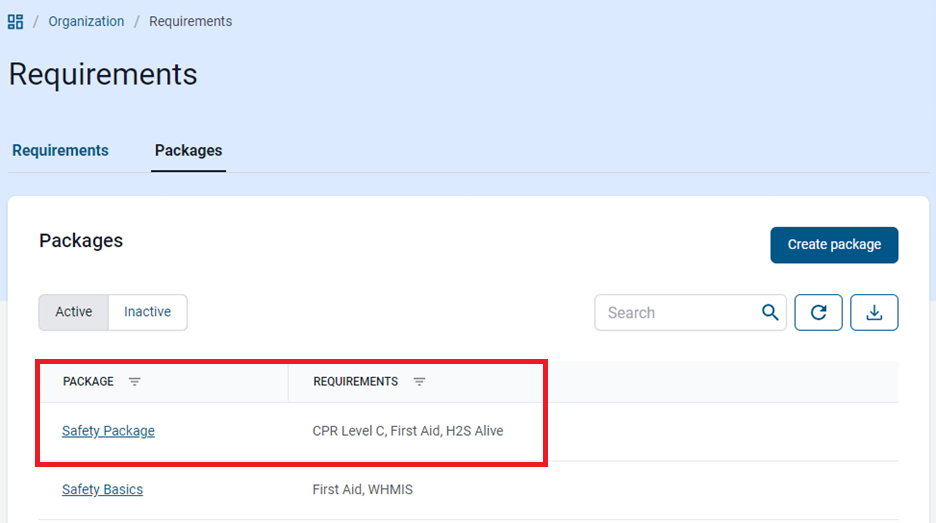Click the CPR Level C requirements cell
Image resolution: width=936 pixels, height=523 pixels.
coord(407,431)
